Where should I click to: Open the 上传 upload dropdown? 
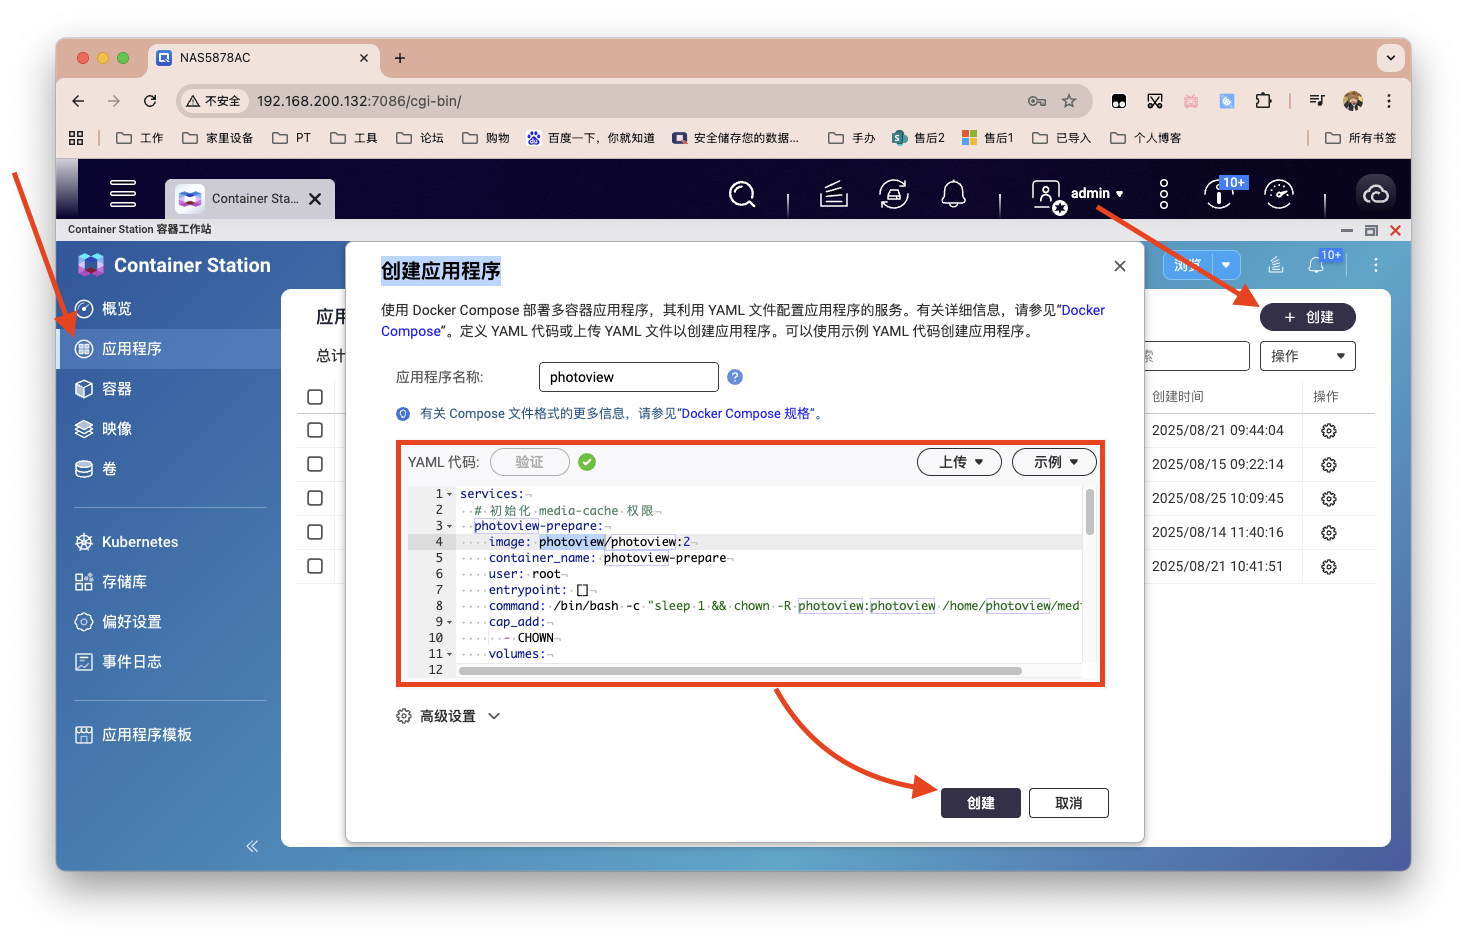click(x=958, y=461)
